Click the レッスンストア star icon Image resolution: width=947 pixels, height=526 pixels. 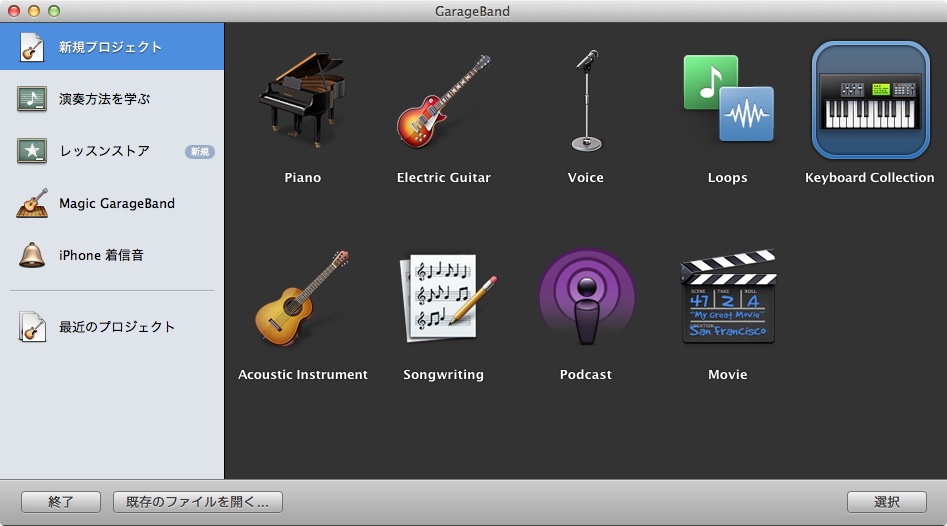click(x=32, y=151)
